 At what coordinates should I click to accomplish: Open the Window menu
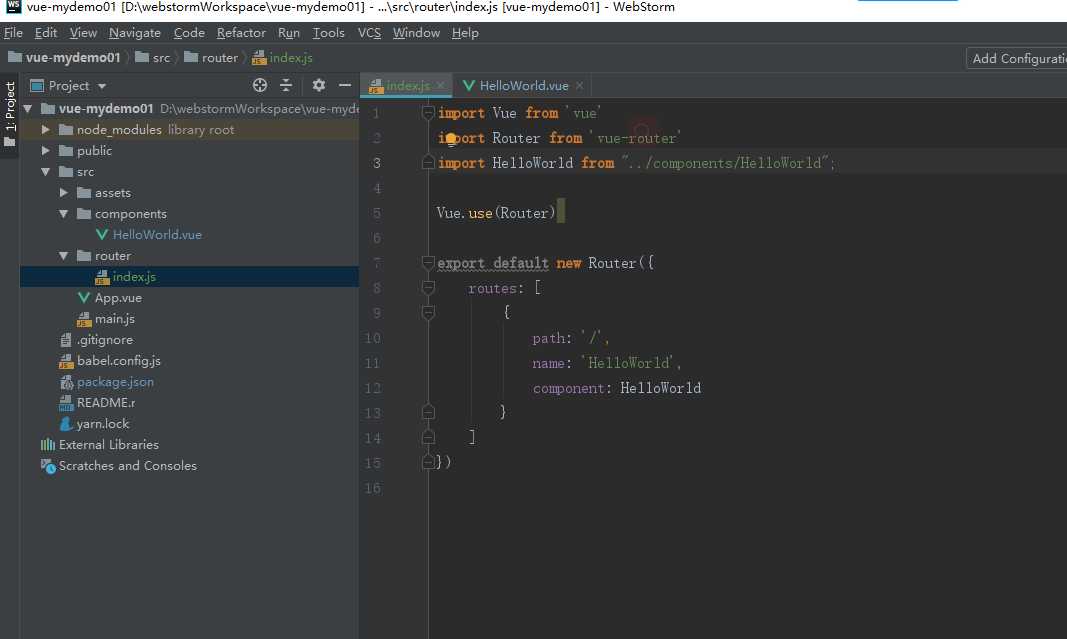click(x=416, y=33)
